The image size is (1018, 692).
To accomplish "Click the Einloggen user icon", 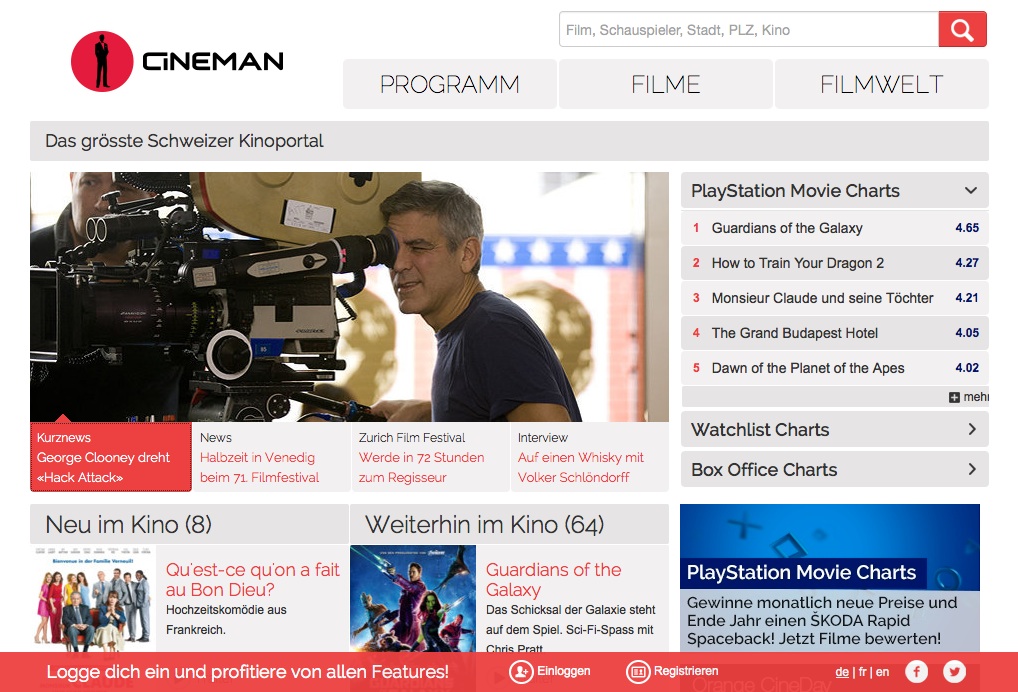I will [520, 672].
